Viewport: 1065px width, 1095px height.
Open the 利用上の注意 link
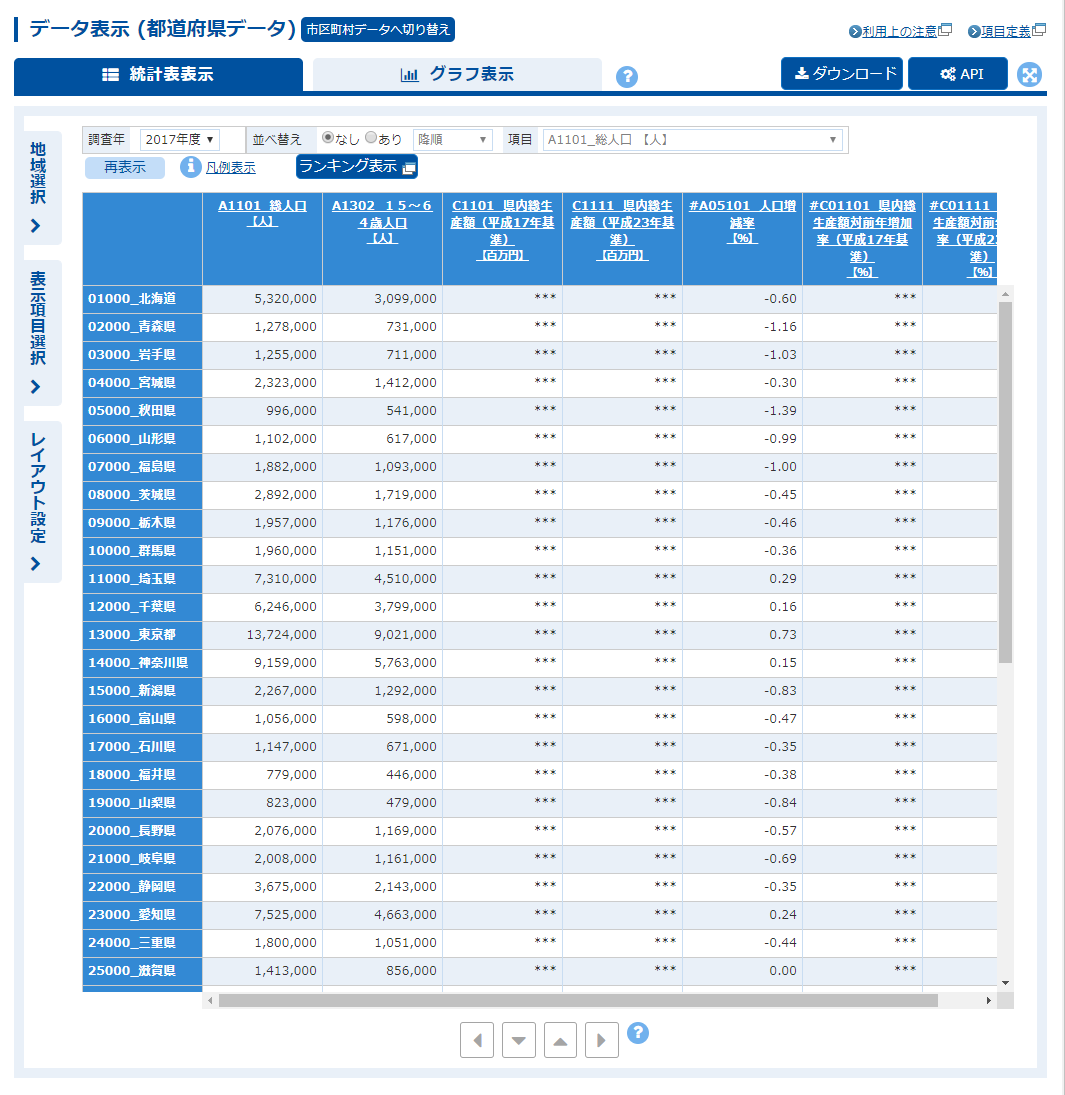899,31
